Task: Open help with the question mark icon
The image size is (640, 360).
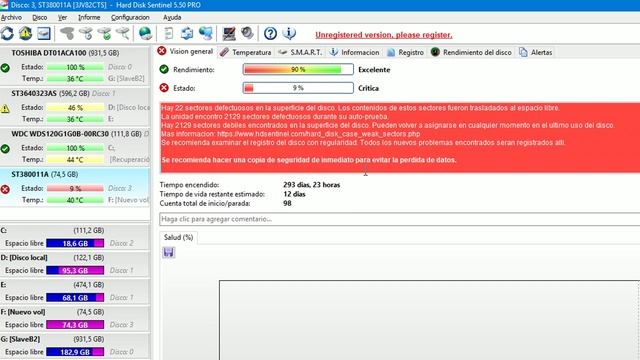Action: [270, 33]
